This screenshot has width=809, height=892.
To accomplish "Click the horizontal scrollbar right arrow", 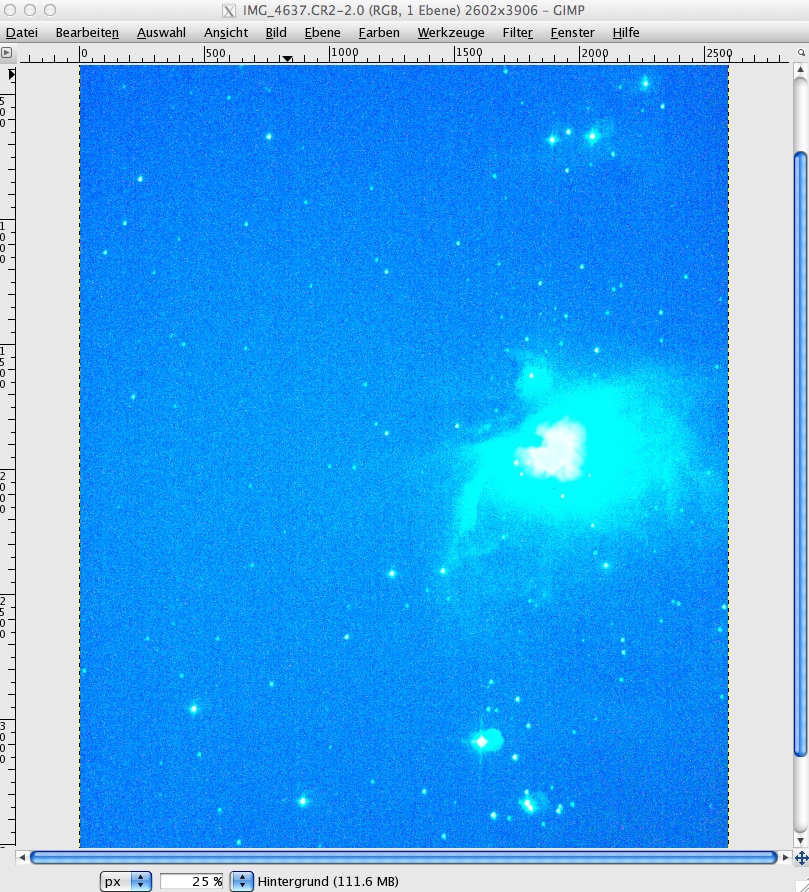I will point(784,858).
